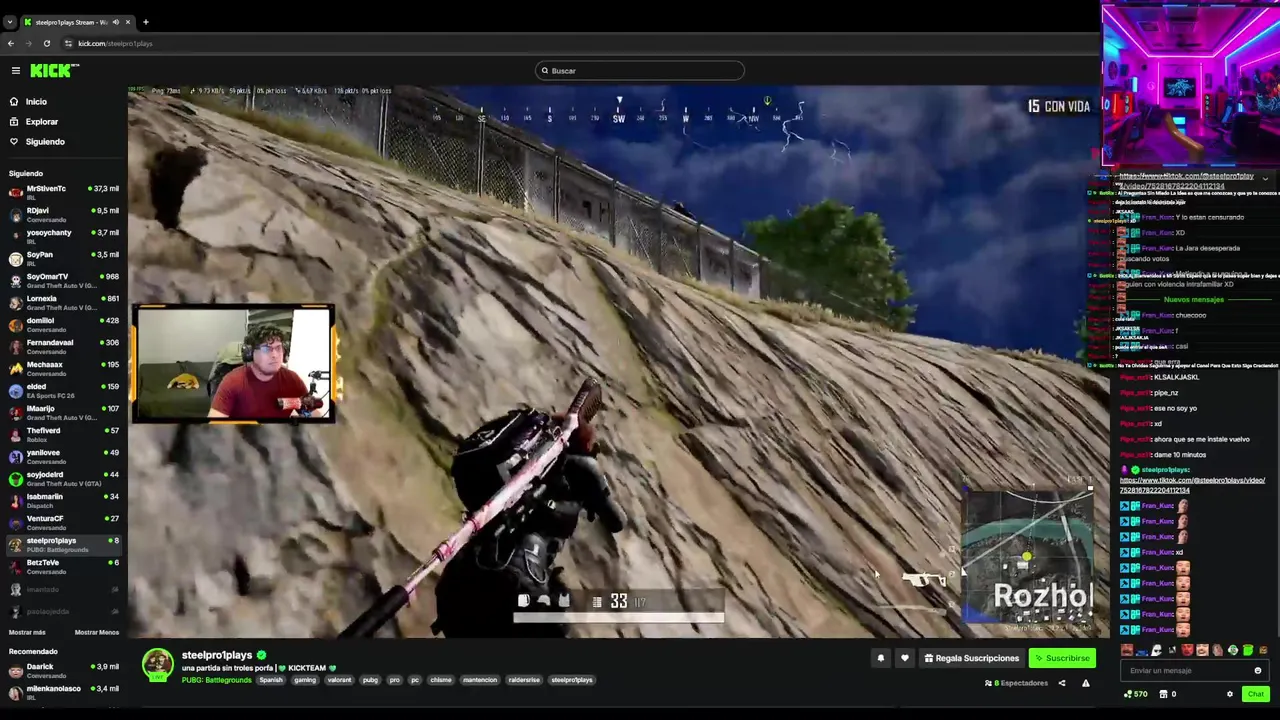Click the browser reload button
The height and width of the screenshot is (720, 1280).
click(46, 43)
